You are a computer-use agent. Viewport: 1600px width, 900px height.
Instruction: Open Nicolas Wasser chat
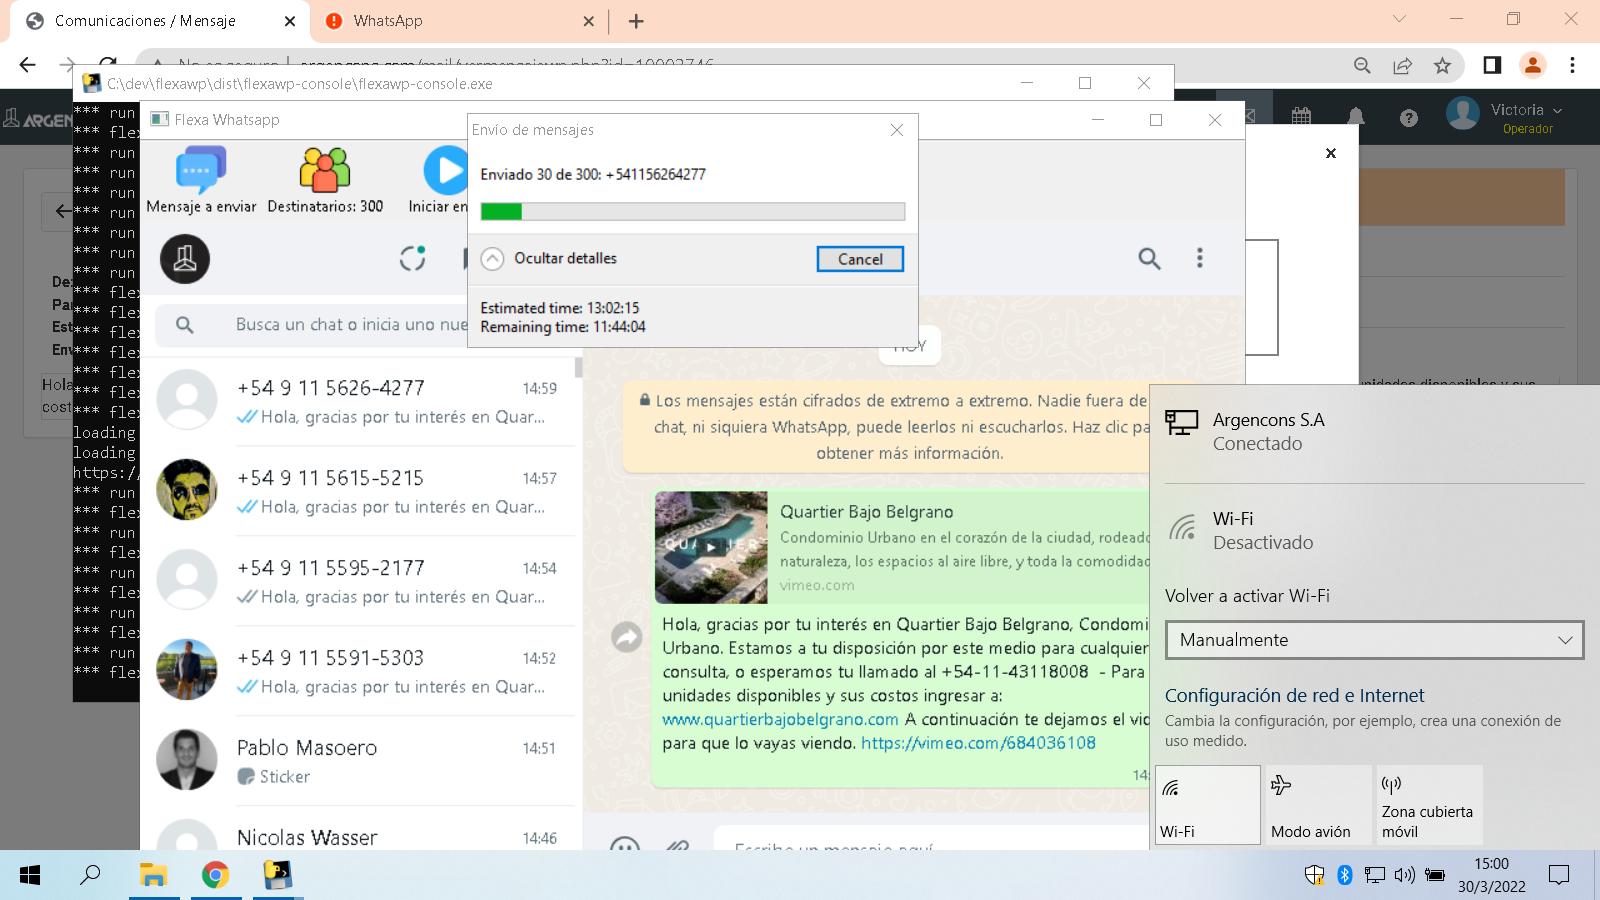point(360,830)
